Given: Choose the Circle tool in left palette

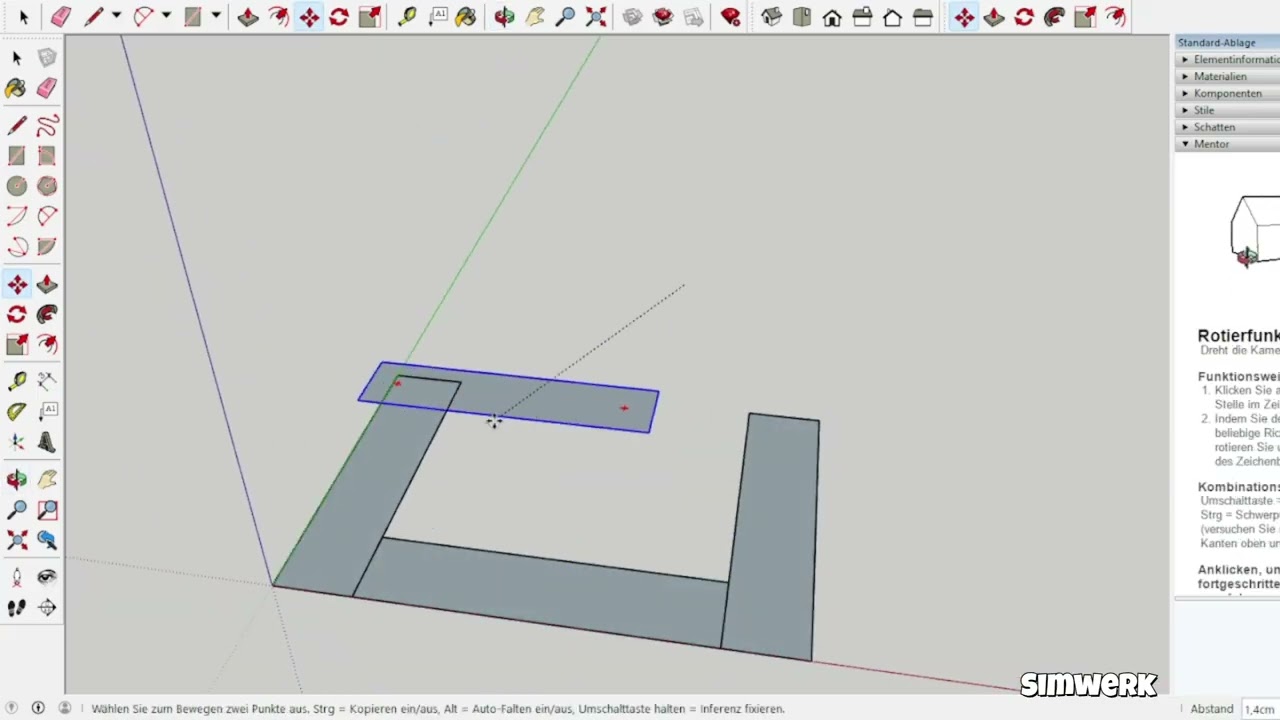Looking at the screenshot, I should click(17, 186).
